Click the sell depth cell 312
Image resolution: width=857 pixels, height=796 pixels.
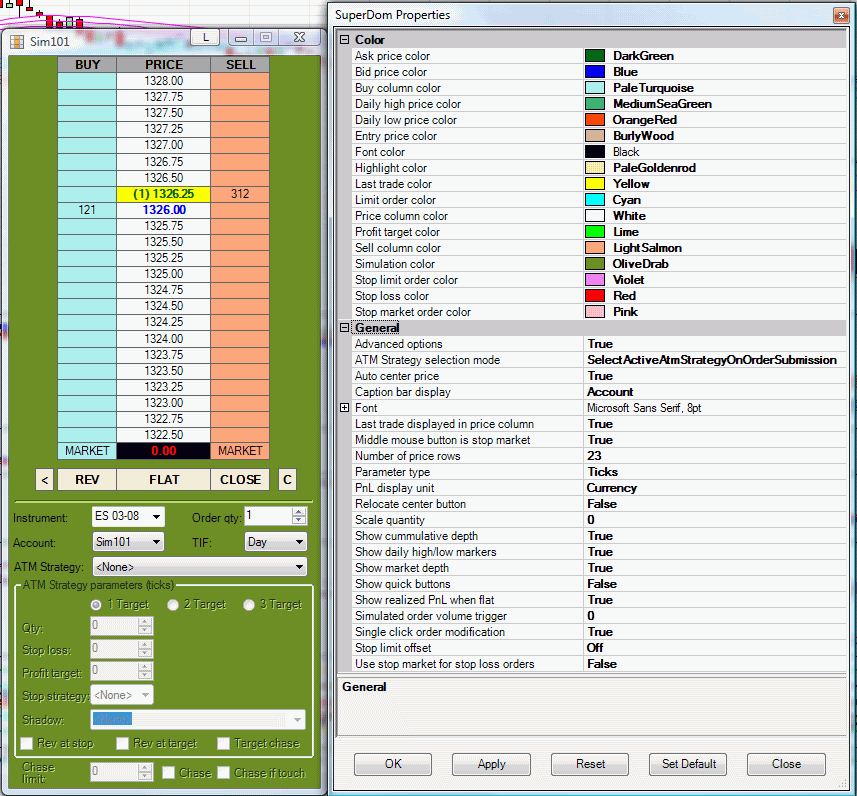pyautogui.click(x=240, y=194)
